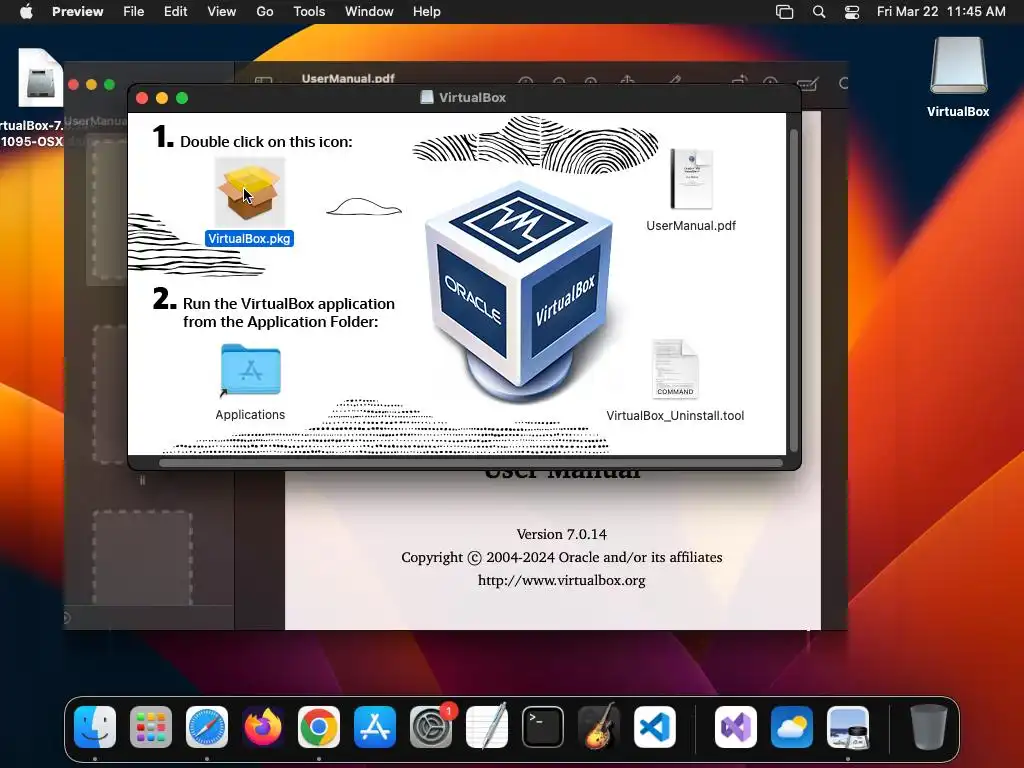Click the Version 7.0.14 text in Preview document
The width and height of the screenshot is (1024, 768).
562,534
